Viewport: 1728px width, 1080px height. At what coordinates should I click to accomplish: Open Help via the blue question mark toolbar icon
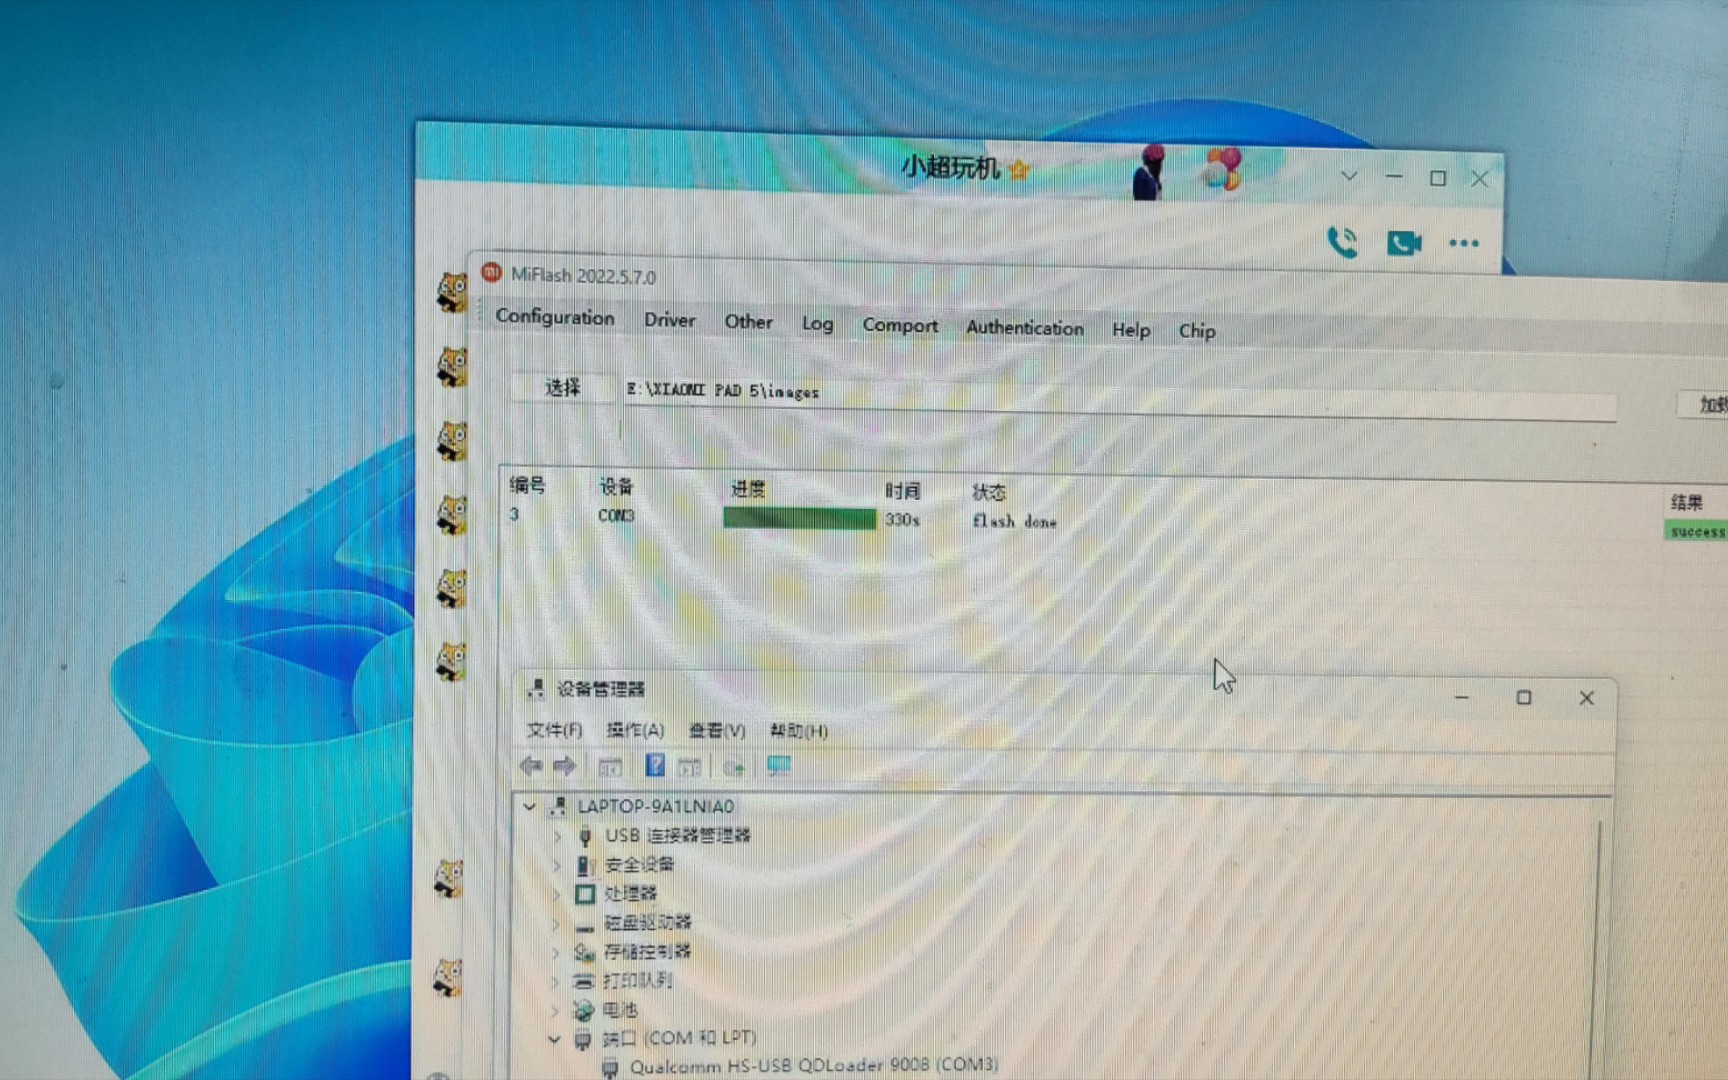click(655, 765)
